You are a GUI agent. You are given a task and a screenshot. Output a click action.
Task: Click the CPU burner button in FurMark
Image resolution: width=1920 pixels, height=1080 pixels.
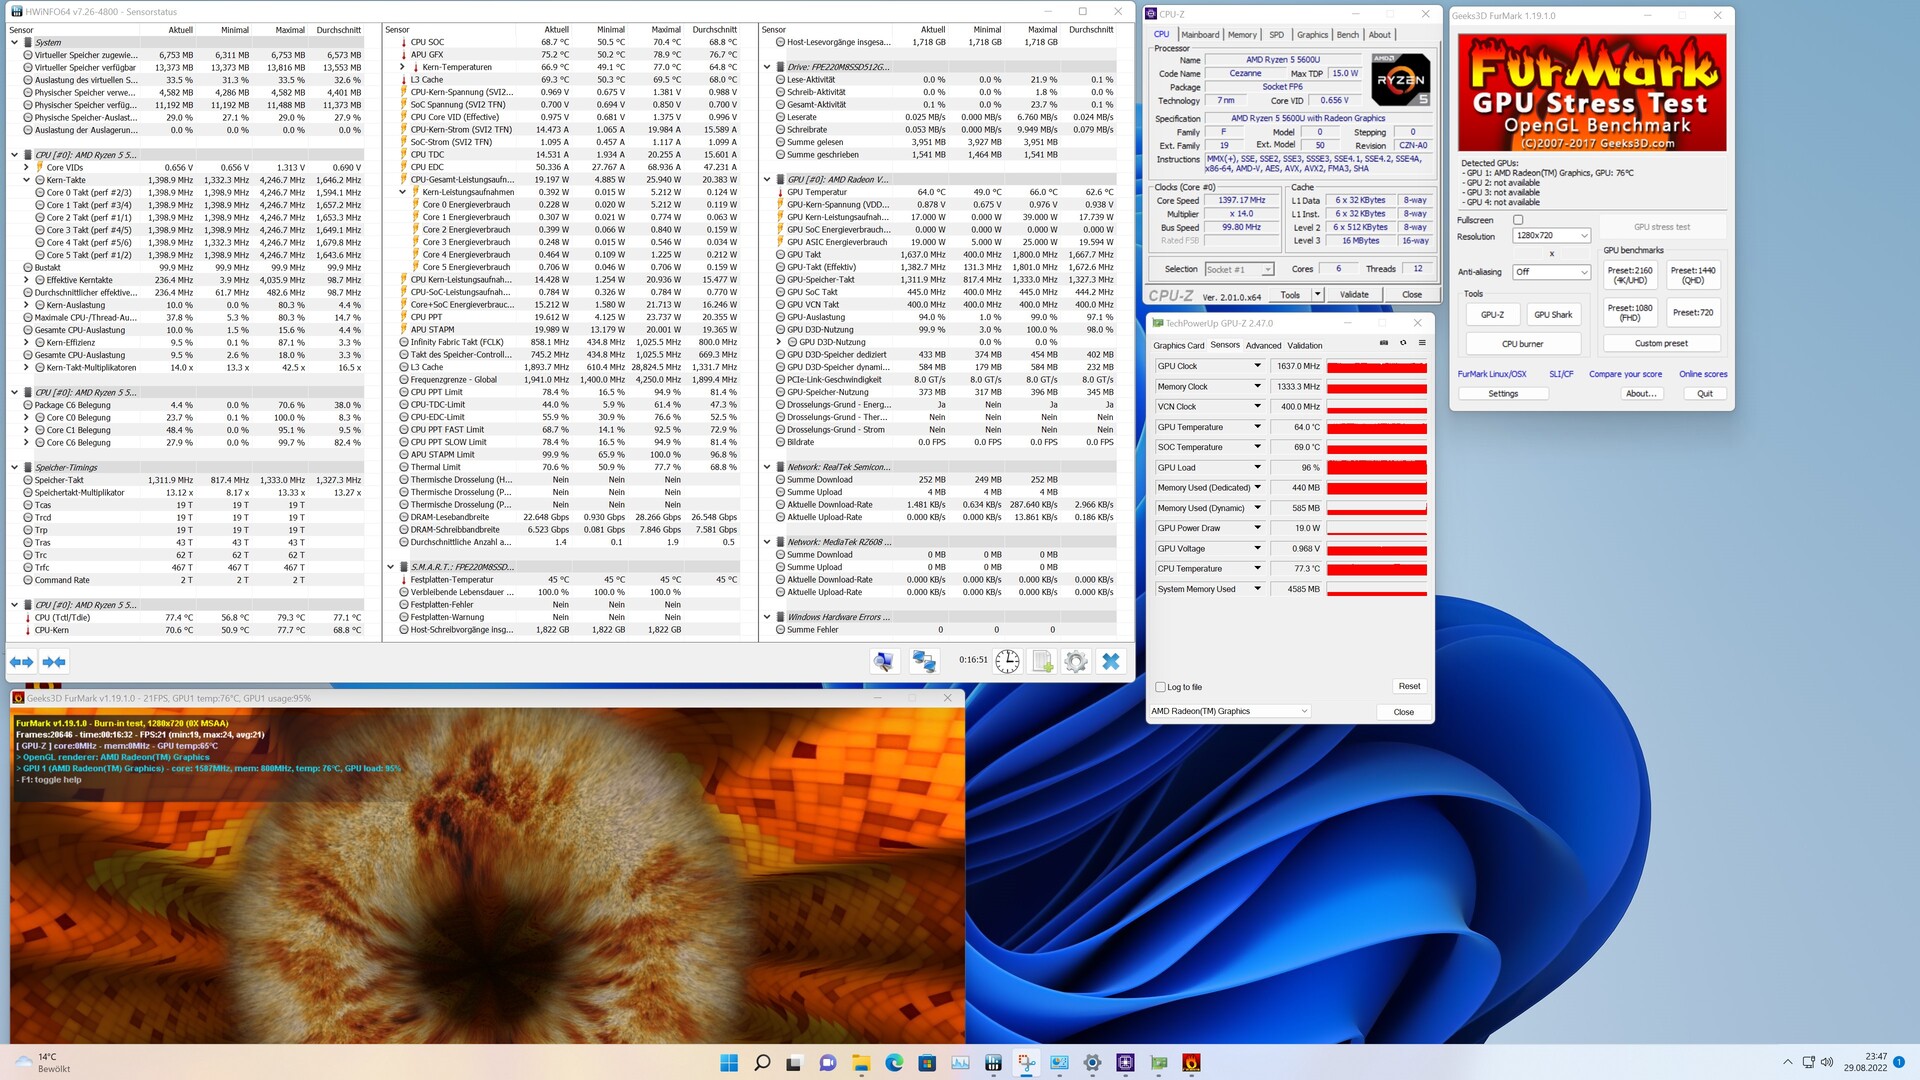pyautogui.click(x=1522, y=344)
